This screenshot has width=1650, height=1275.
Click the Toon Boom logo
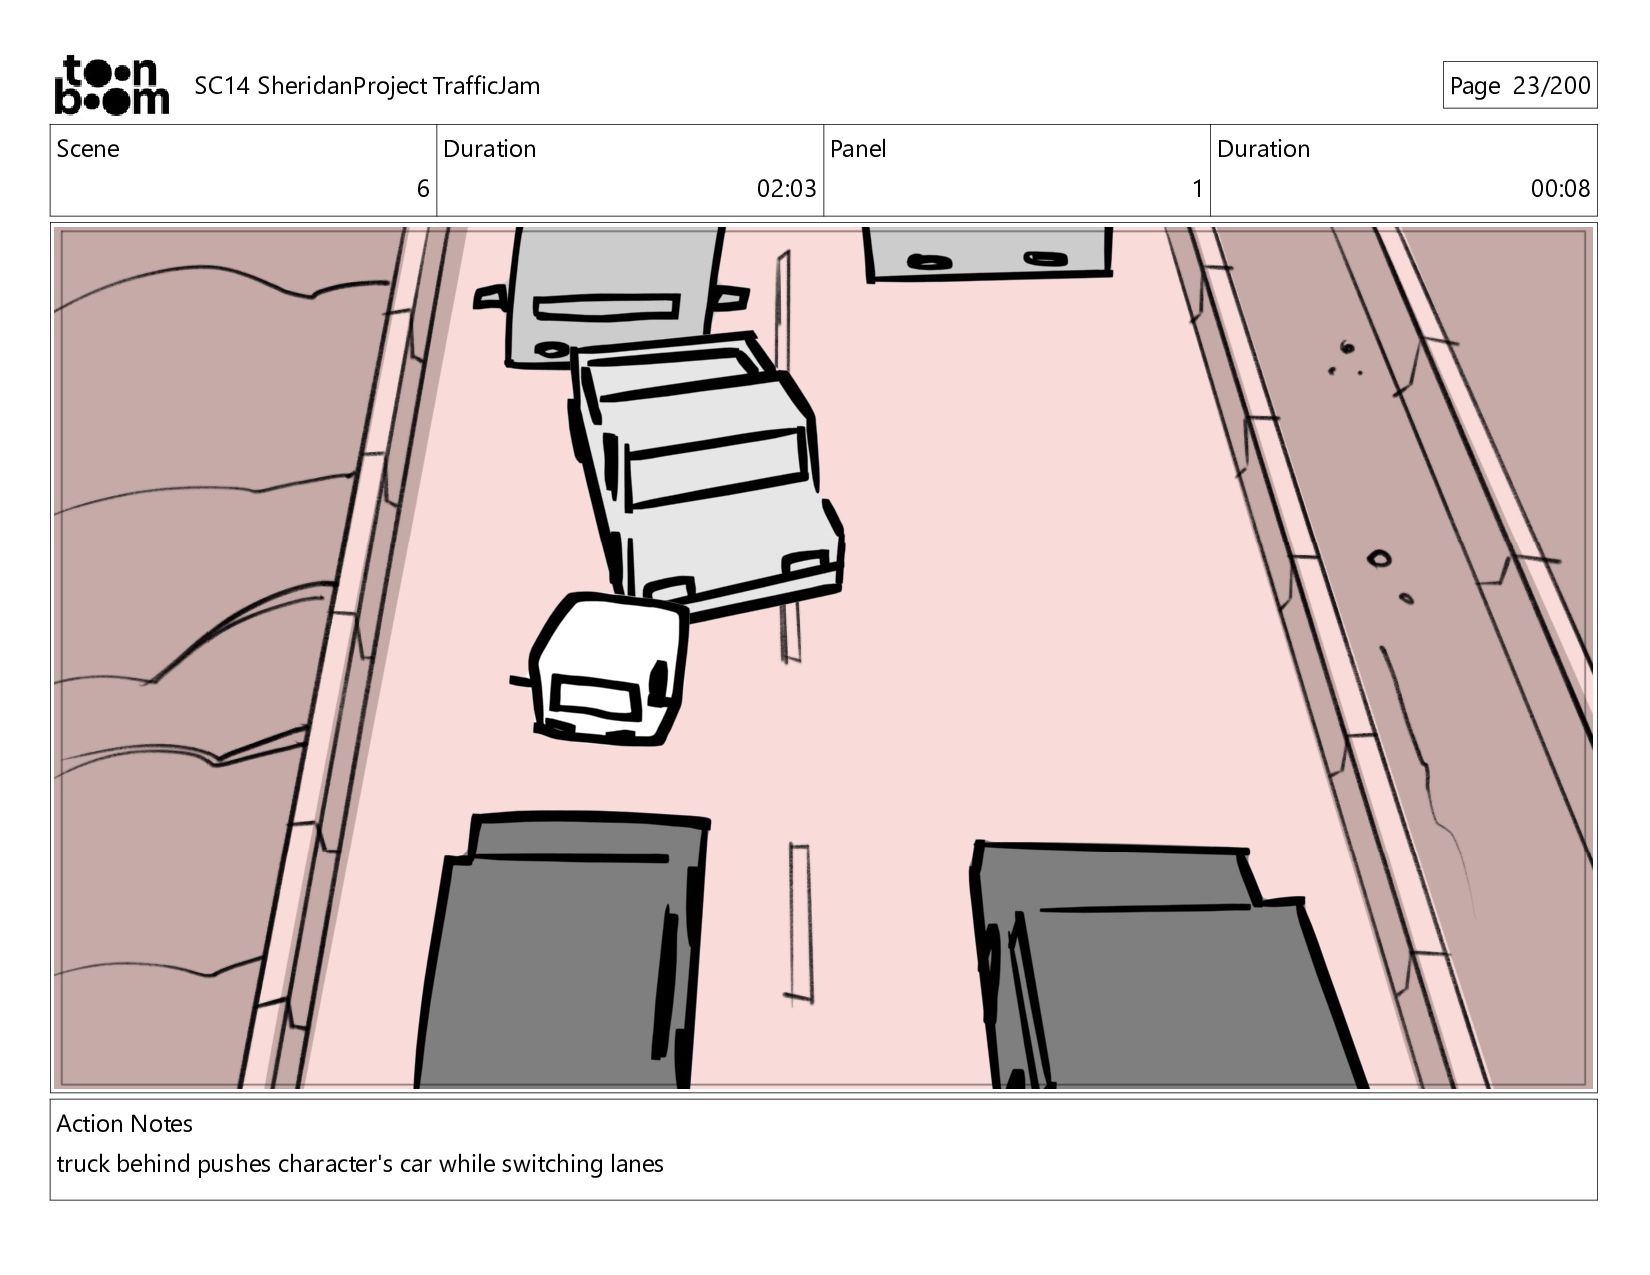[x=111, y=85]
